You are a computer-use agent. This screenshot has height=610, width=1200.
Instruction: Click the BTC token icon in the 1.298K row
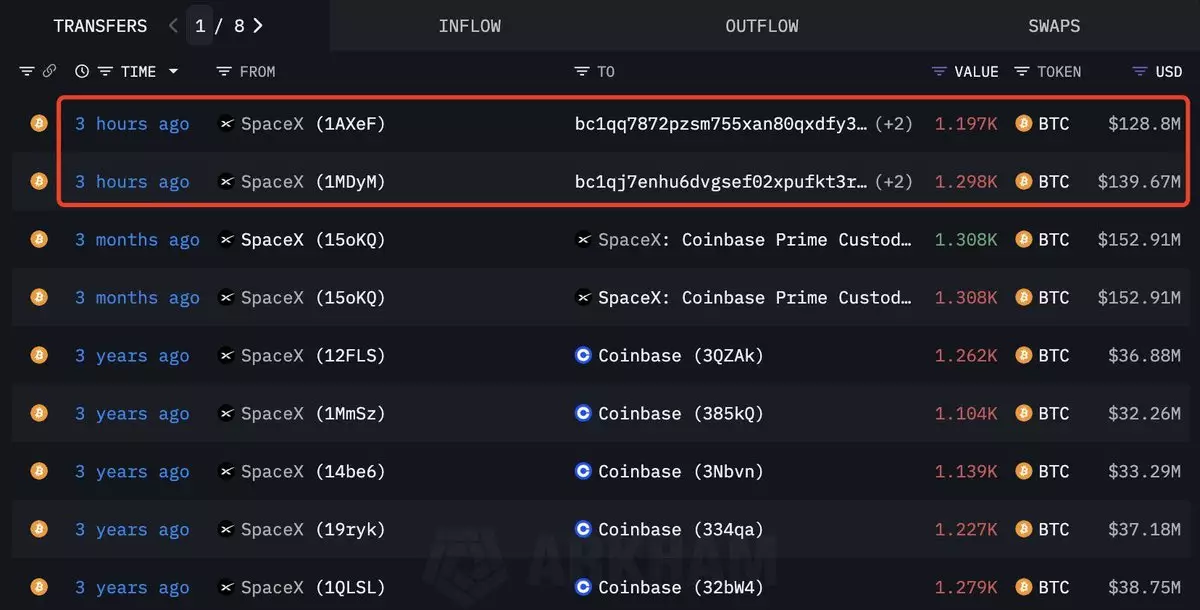click(x=1023, y=182)
